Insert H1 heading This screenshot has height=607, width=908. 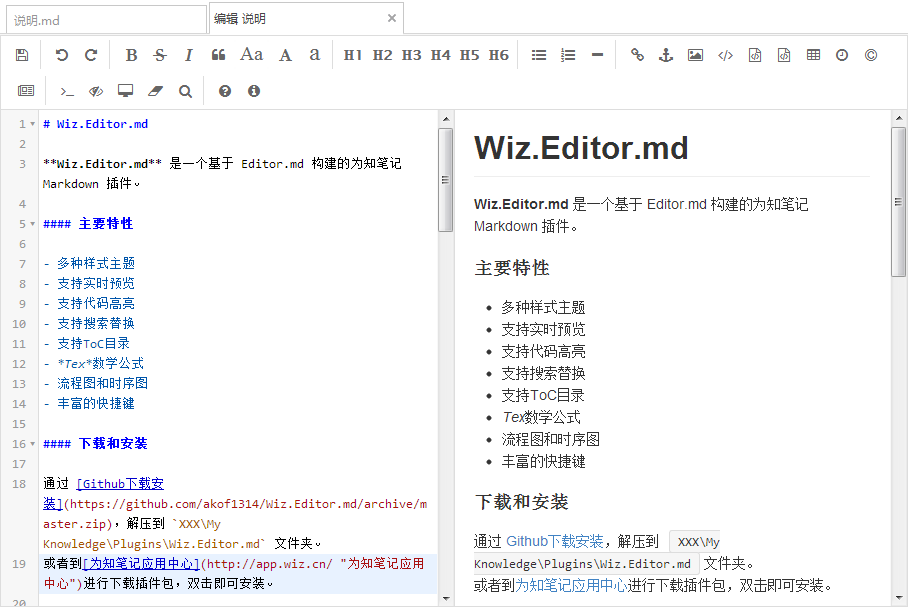click(353, 55)
